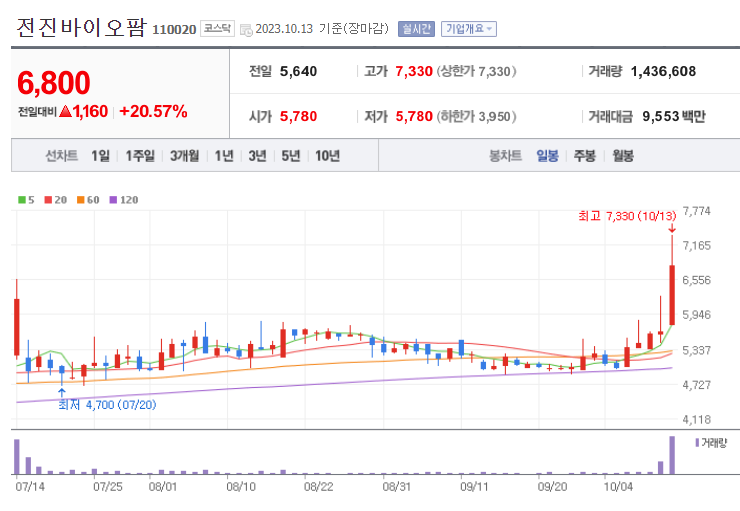Click the 코스닥 market badge
The width and height of the screenshot is (740, 511).
217,29
